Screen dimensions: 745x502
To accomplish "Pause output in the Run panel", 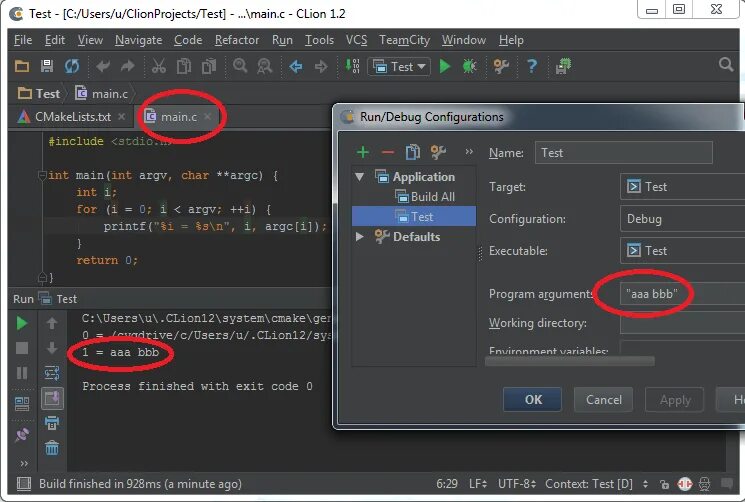I will 22,373.
